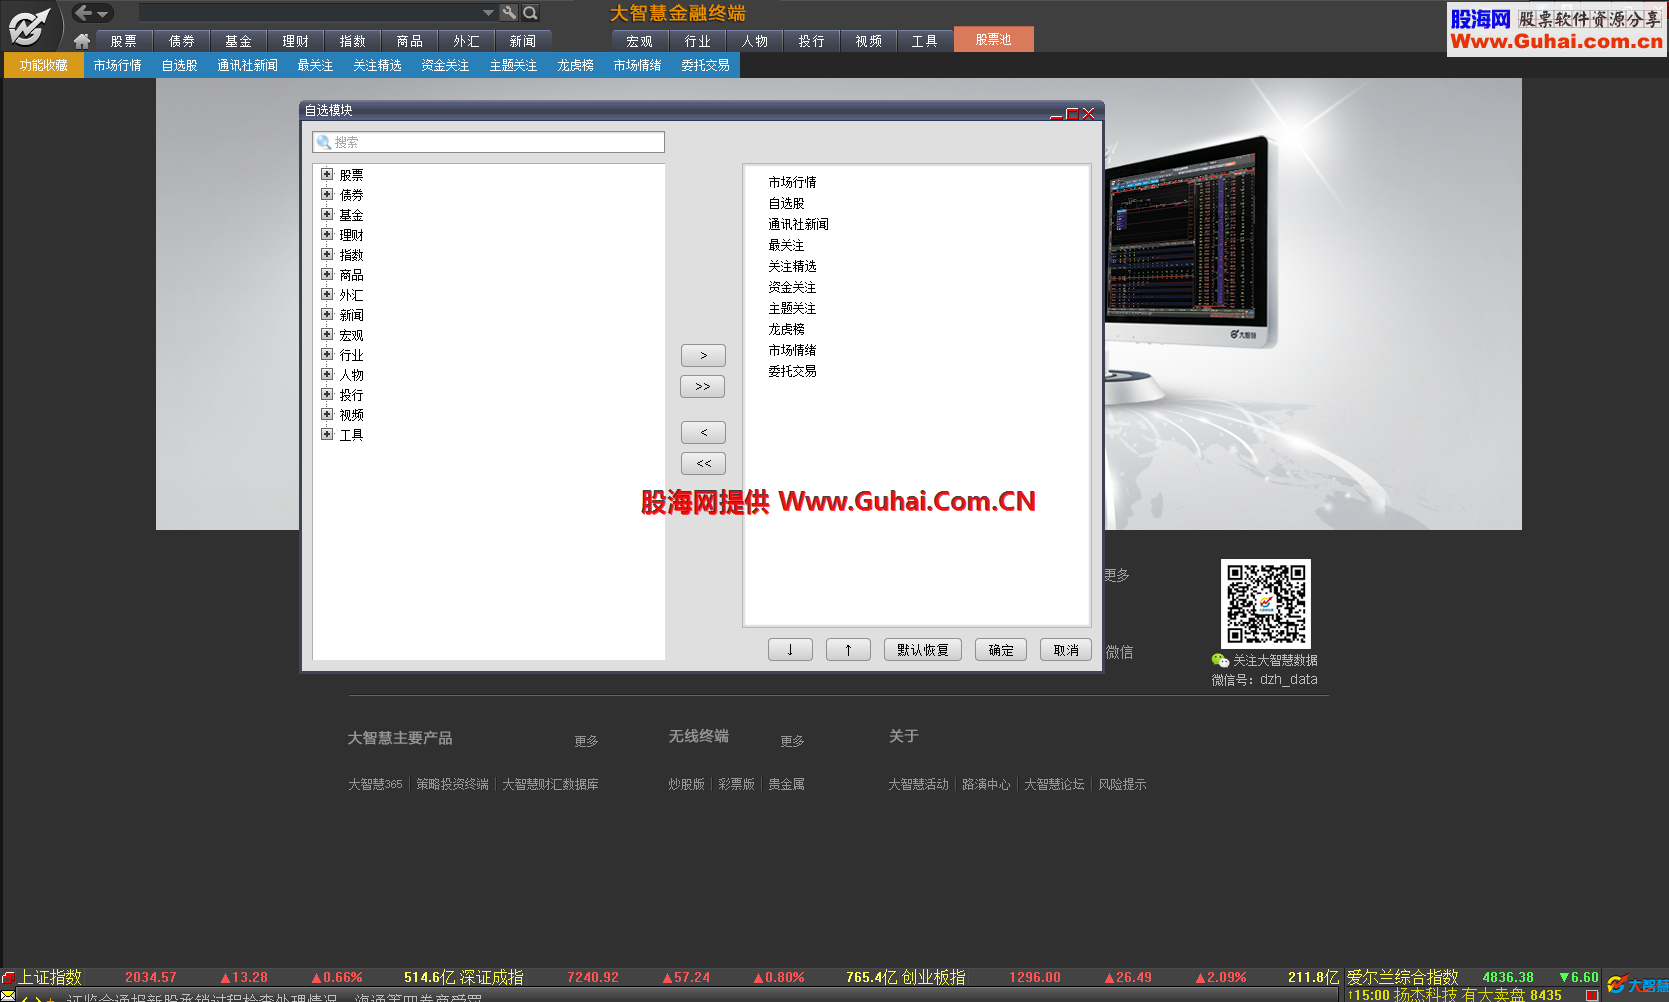Switch to the 股票池 tab
The image size is (1669, 1002).
pyautogui.click(x=993, y=39)
